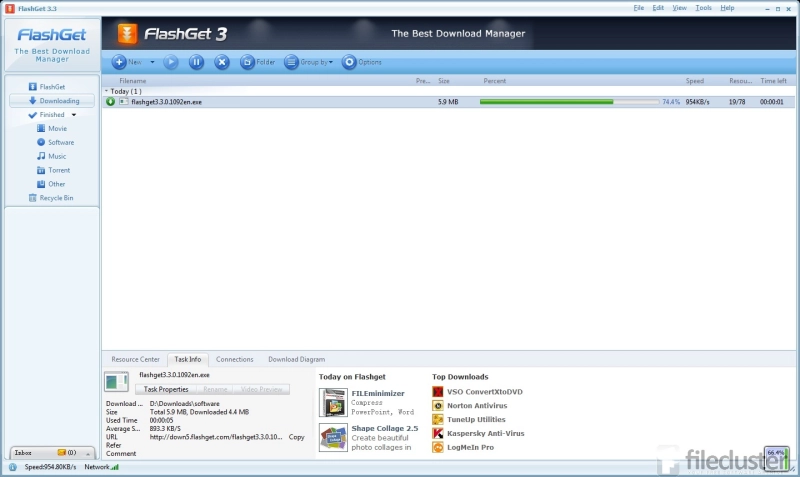Expand the Group by dropdown
This screenshot has width=800, height=477.
pyautogui.click(x=309, y=62)
